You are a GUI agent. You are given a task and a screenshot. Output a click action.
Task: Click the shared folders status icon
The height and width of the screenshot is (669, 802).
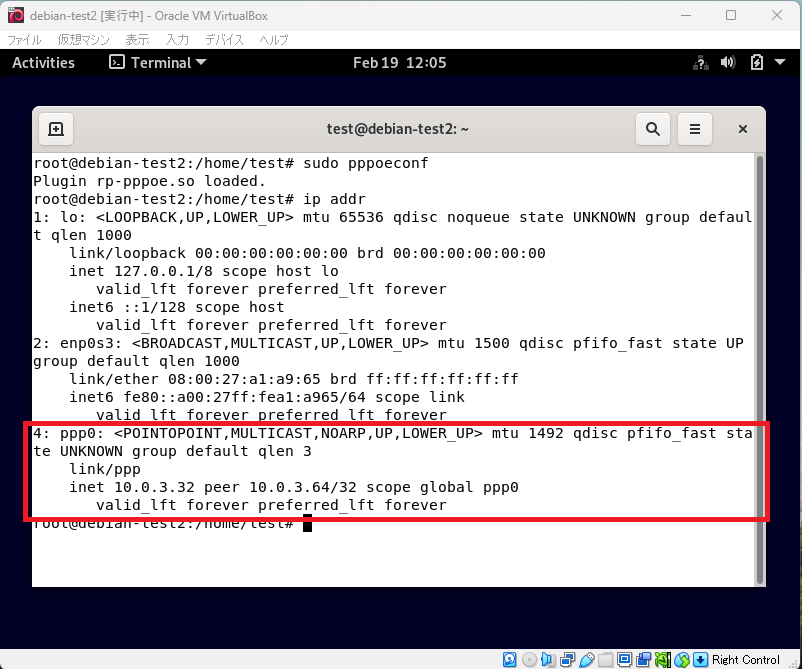606,660
